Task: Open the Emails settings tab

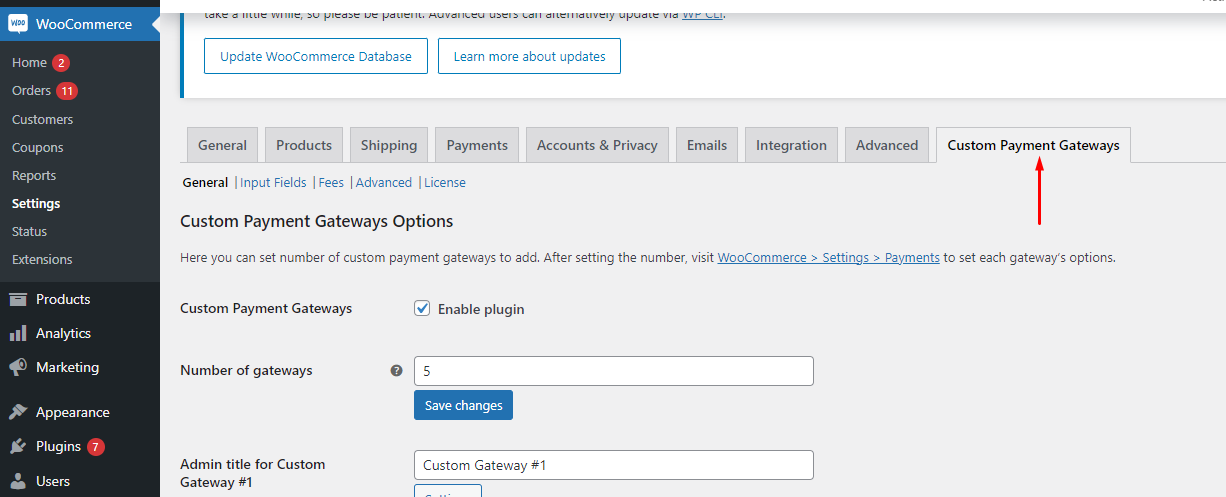Action: pos(707,145)
